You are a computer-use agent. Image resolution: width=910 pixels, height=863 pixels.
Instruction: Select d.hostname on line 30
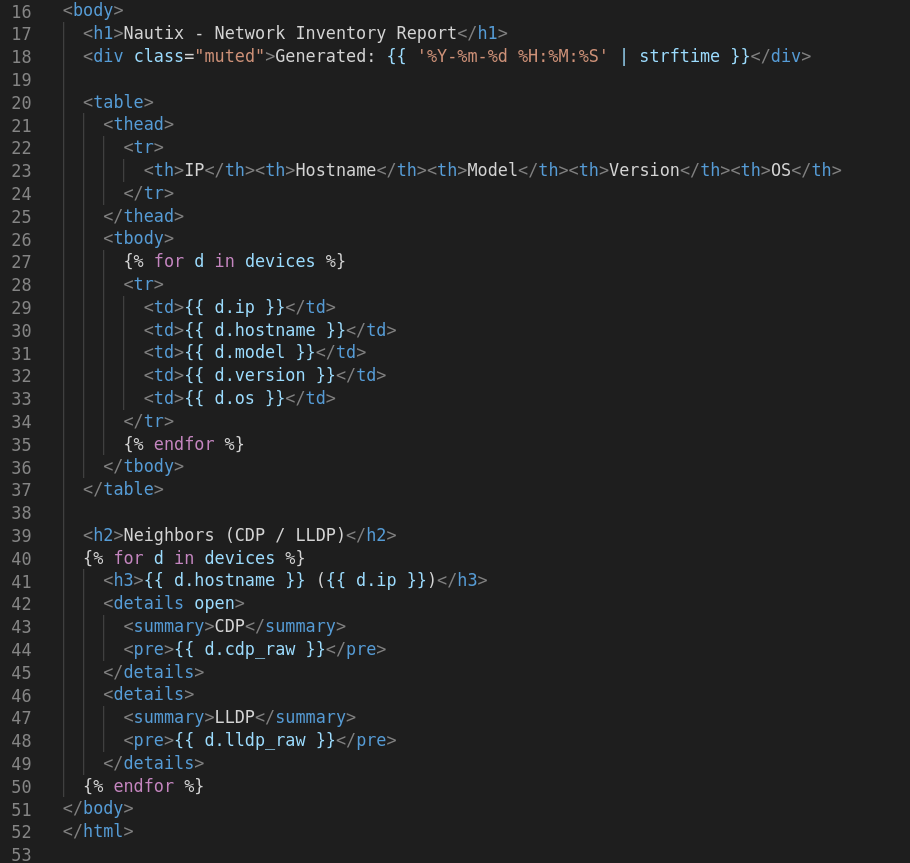click(267, 329)
